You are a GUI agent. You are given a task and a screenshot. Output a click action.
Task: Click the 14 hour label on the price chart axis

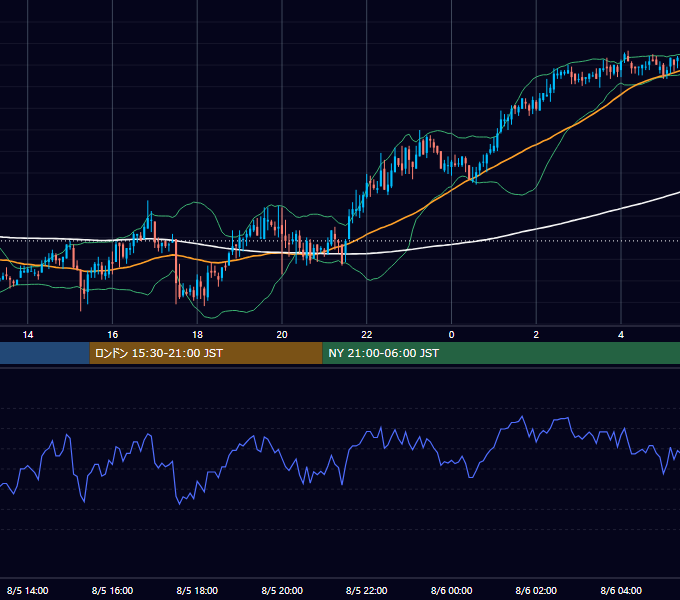(28, 335)
